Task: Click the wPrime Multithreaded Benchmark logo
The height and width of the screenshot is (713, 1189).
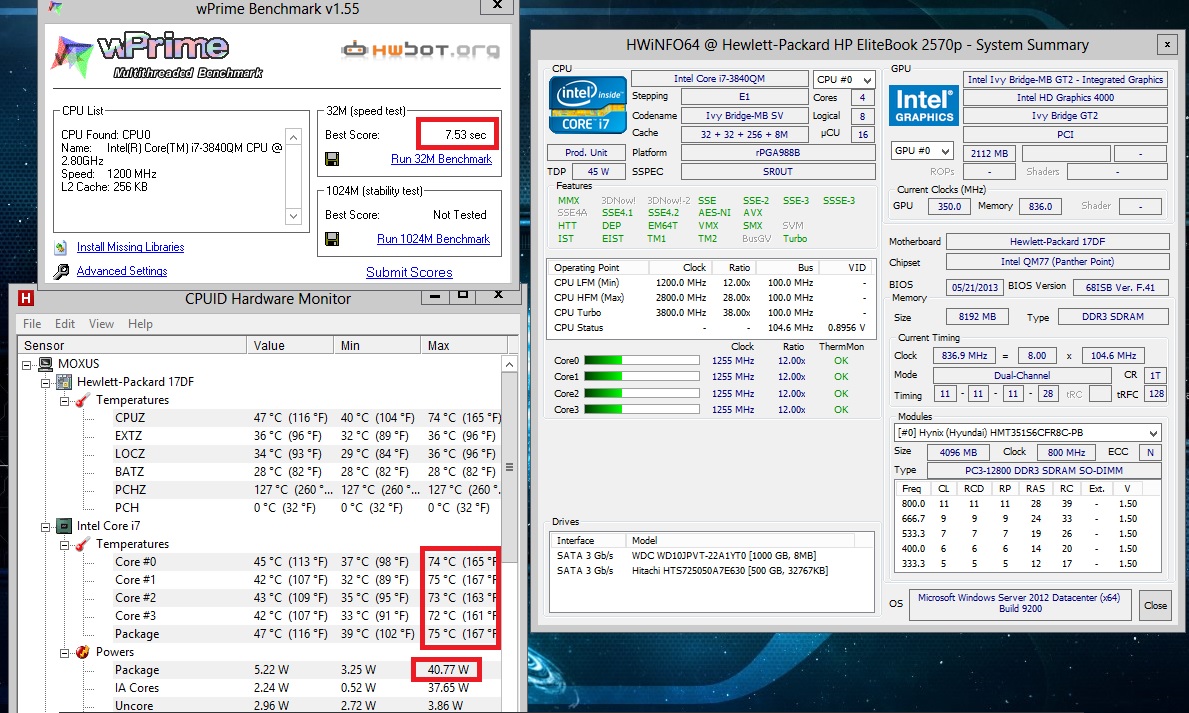Action: coord(156,55)
